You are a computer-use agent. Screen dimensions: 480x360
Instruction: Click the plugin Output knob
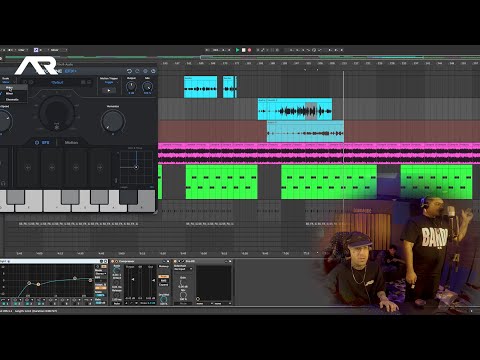coord(131,86)
